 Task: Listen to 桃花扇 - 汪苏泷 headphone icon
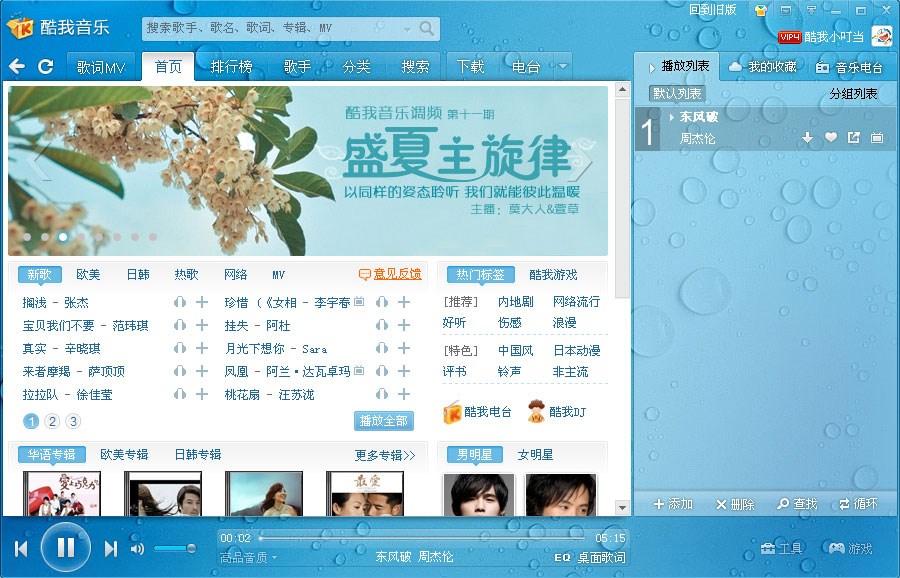[x=382, y=394]
